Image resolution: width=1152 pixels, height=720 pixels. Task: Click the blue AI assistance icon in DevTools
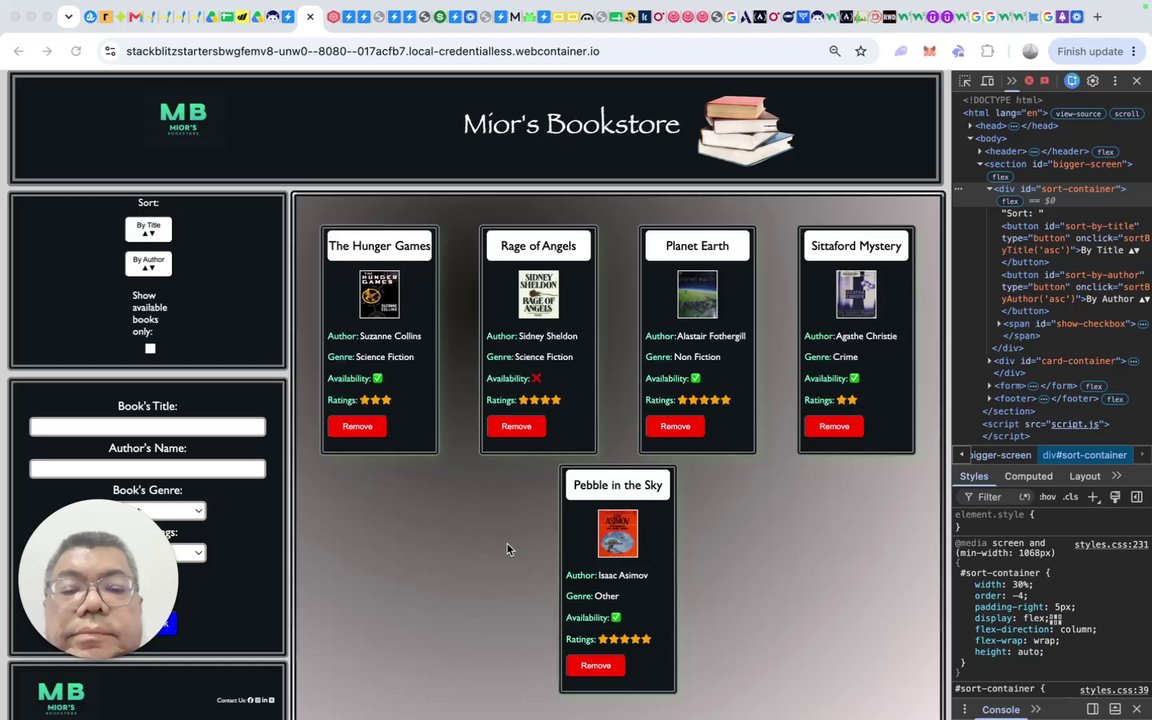point(1071,81)
